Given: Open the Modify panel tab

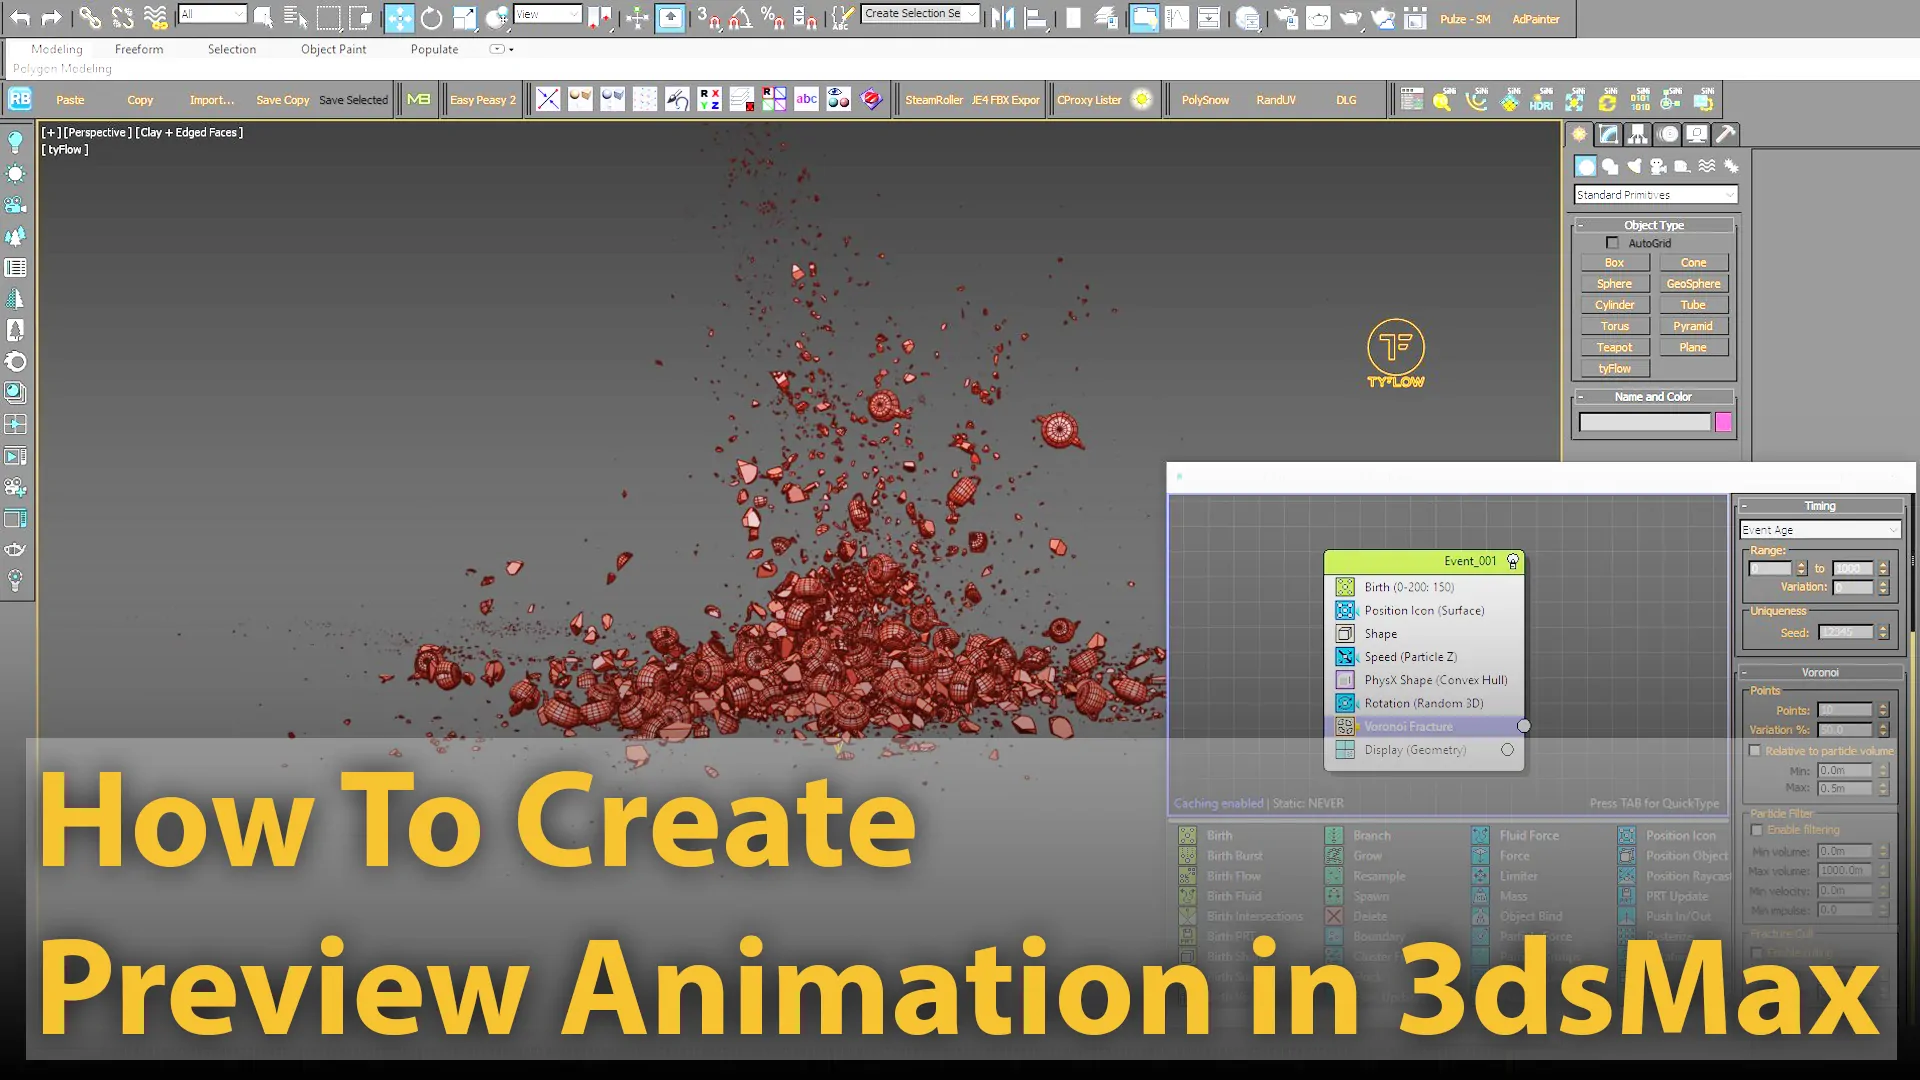Looking at the screenshot, I should point(1608,134).
